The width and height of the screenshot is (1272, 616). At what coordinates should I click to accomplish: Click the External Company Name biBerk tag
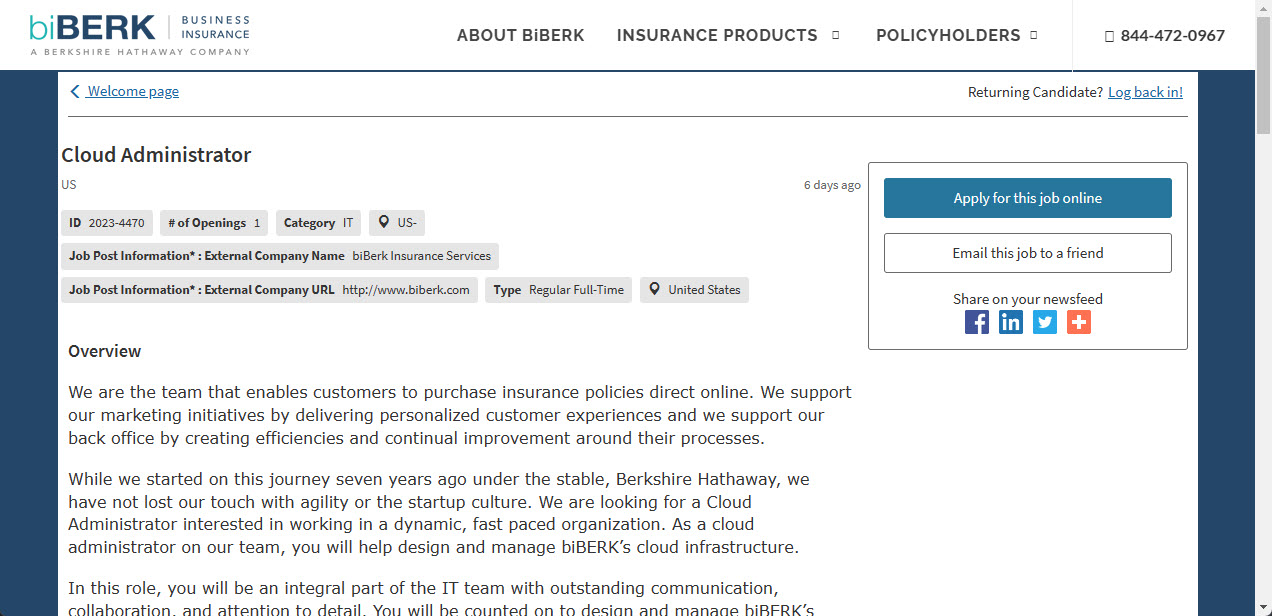[x=280, y=256]
